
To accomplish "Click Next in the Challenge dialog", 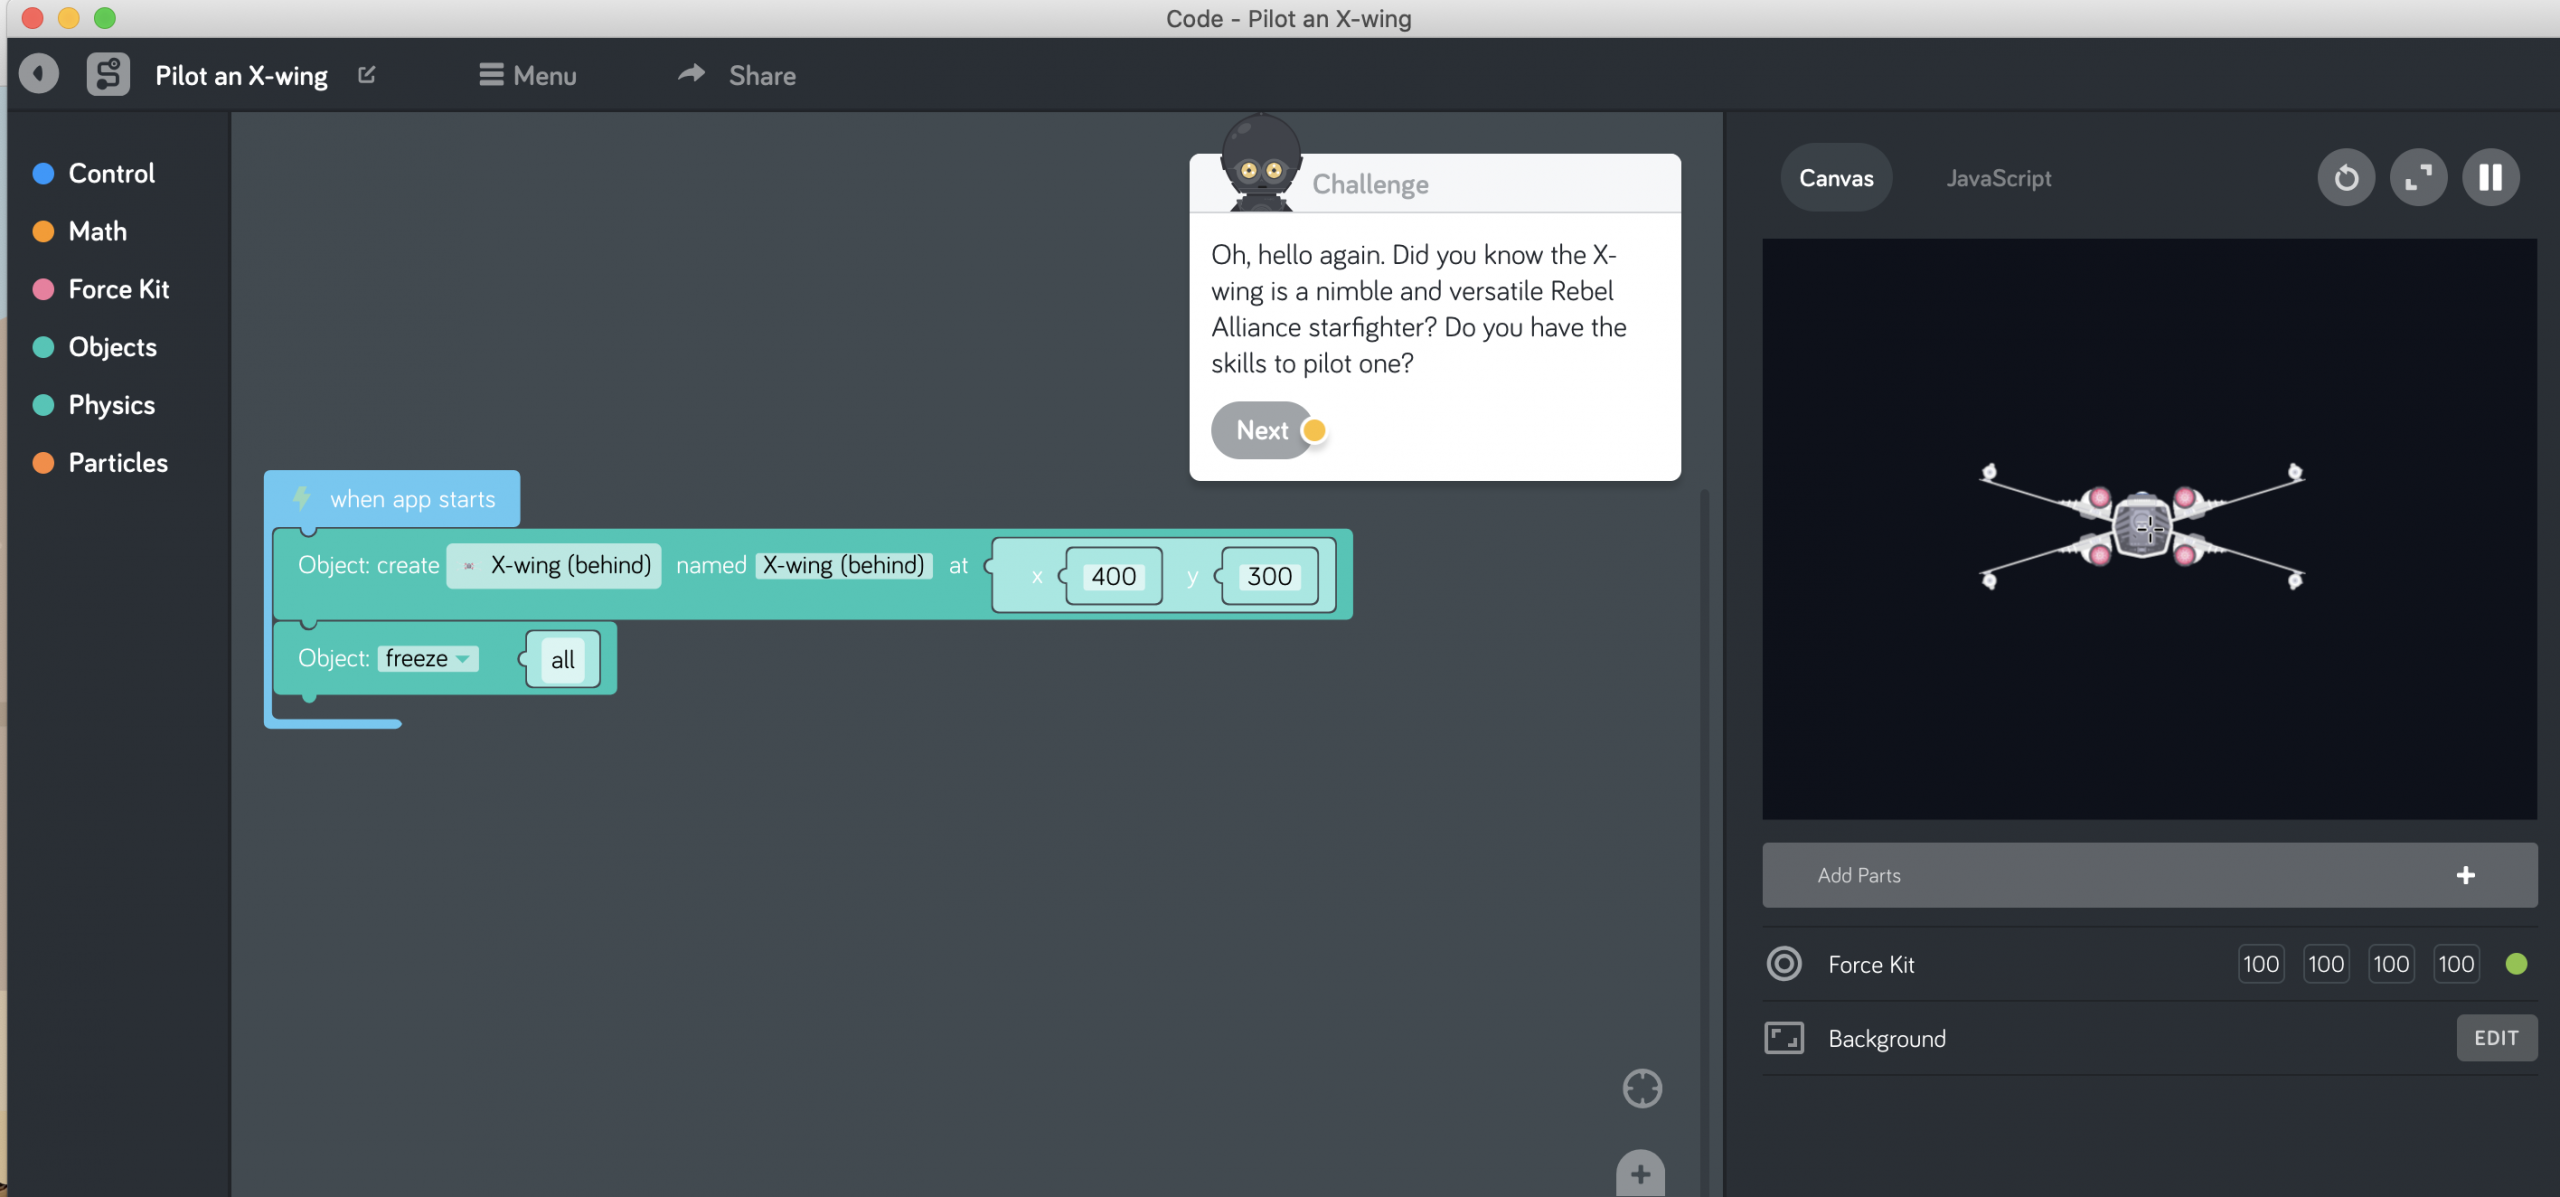I will [x=1264, y=430].
